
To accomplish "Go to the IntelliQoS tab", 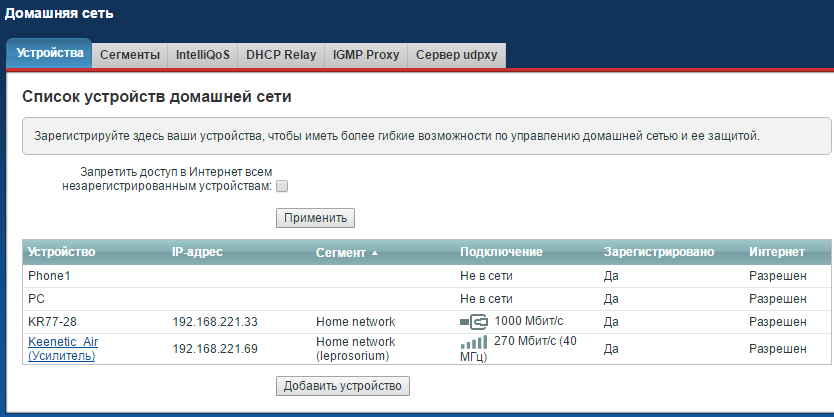I will (203, 55).
